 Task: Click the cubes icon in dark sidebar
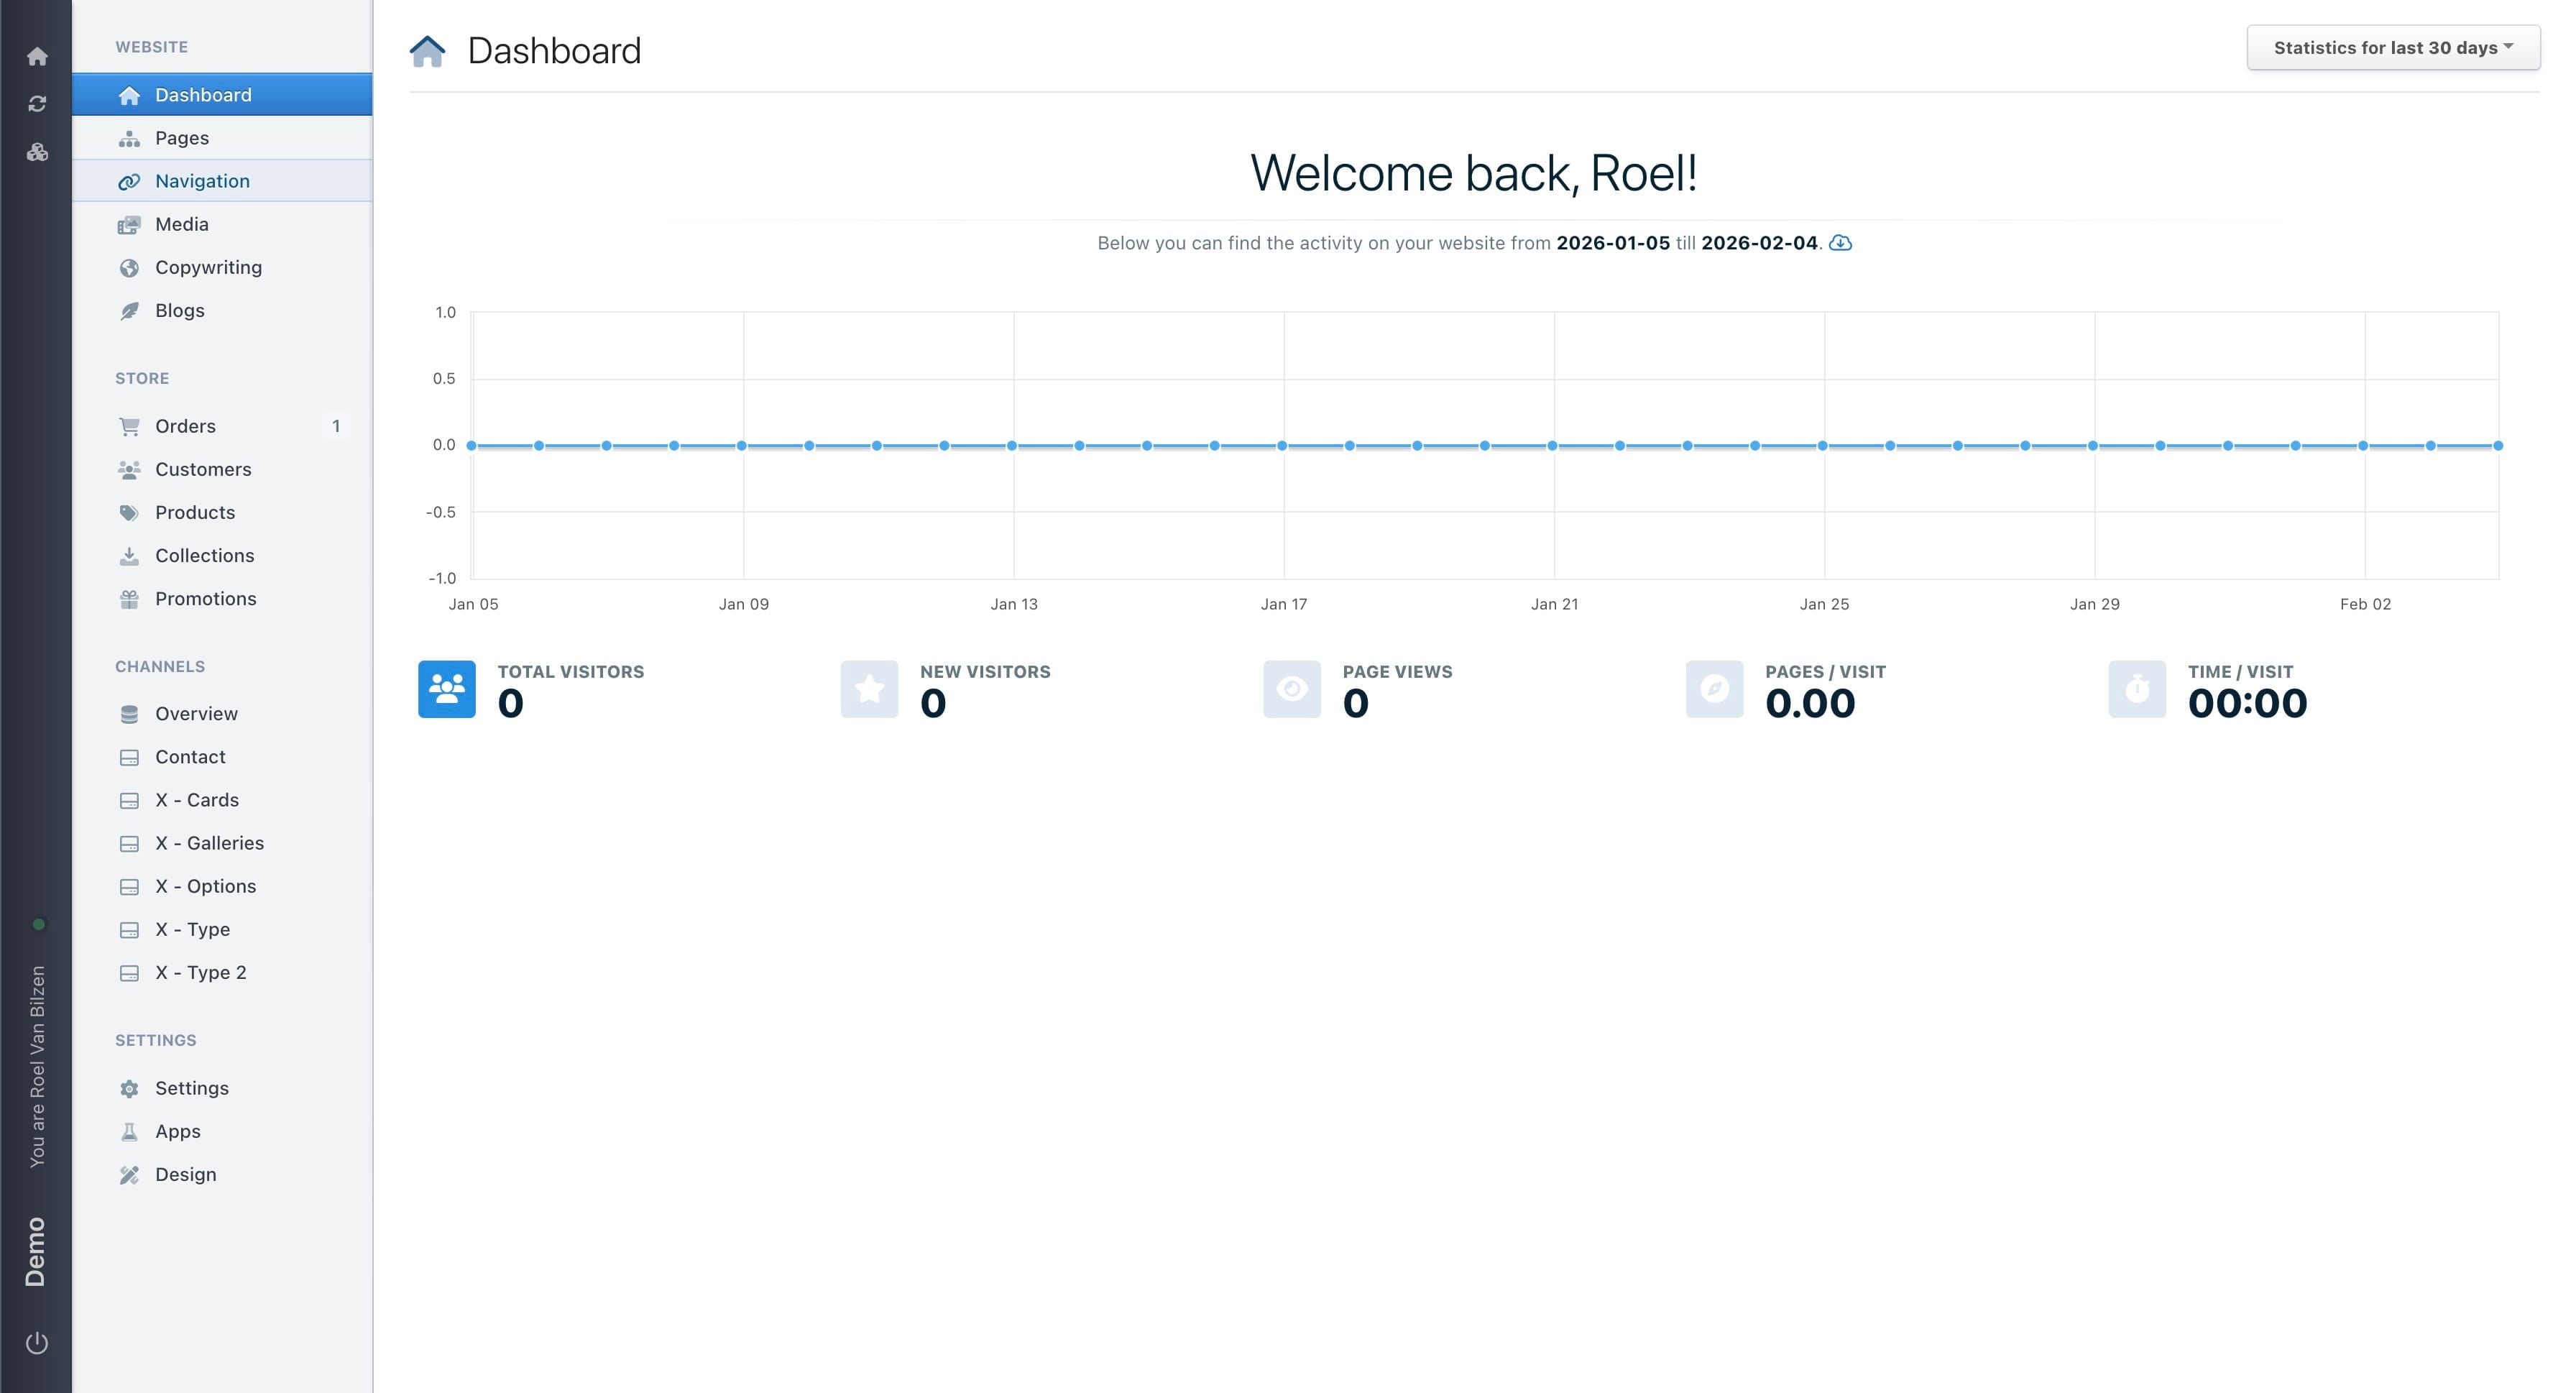point(37,152)
